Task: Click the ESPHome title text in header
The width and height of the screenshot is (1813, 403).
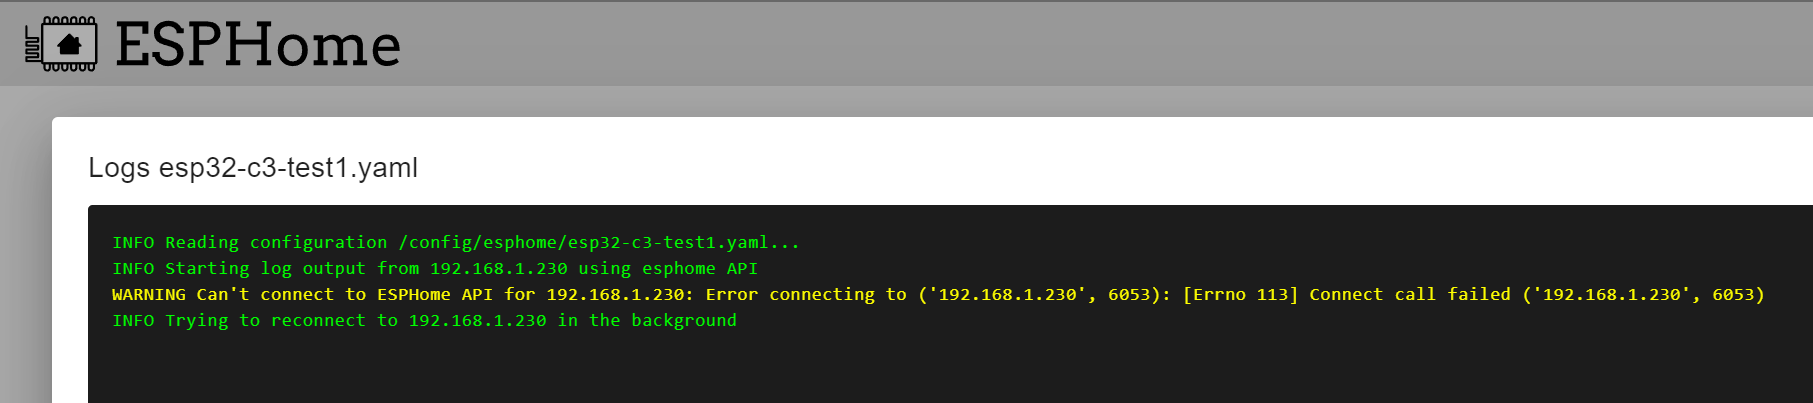Action: 258,45
